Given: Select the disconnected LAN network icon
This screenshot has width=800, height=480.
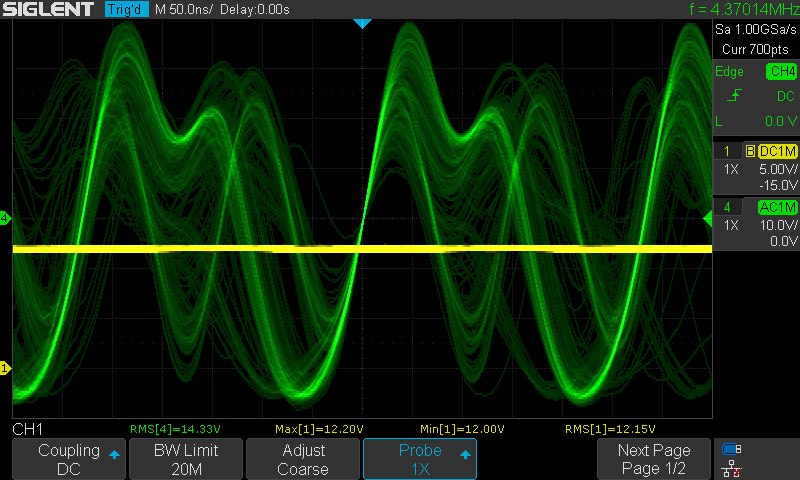Looking at the screenshot, I should pyautogui.click(x=732, y=469).
